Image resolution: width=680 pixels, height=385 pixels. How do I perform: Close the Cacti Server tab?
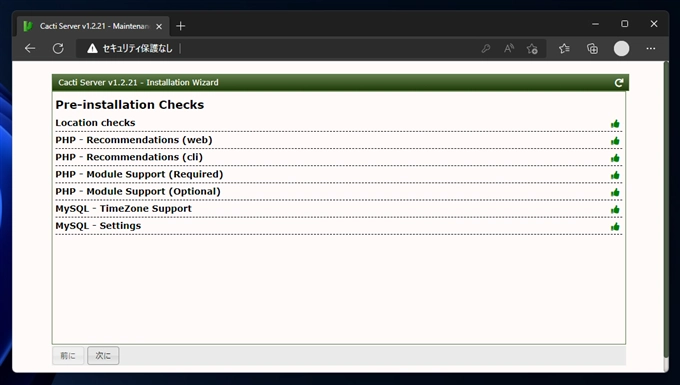pyautogui.click(x=159, y=26)
